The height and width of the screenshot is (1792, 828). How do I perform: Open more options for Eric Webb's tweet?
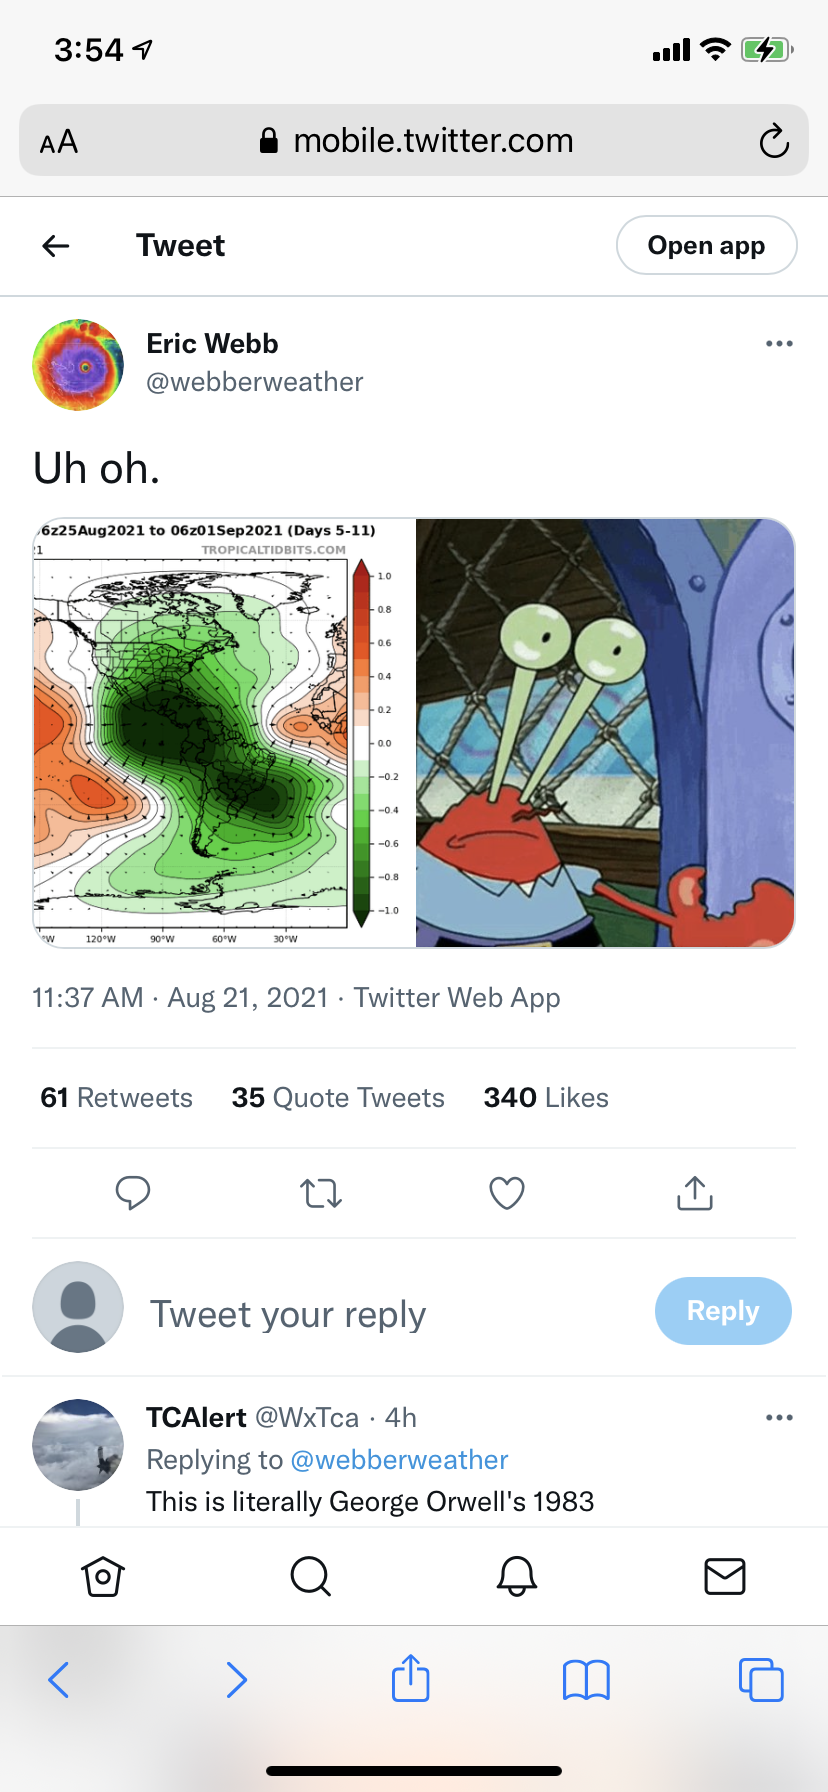(779, 344)
